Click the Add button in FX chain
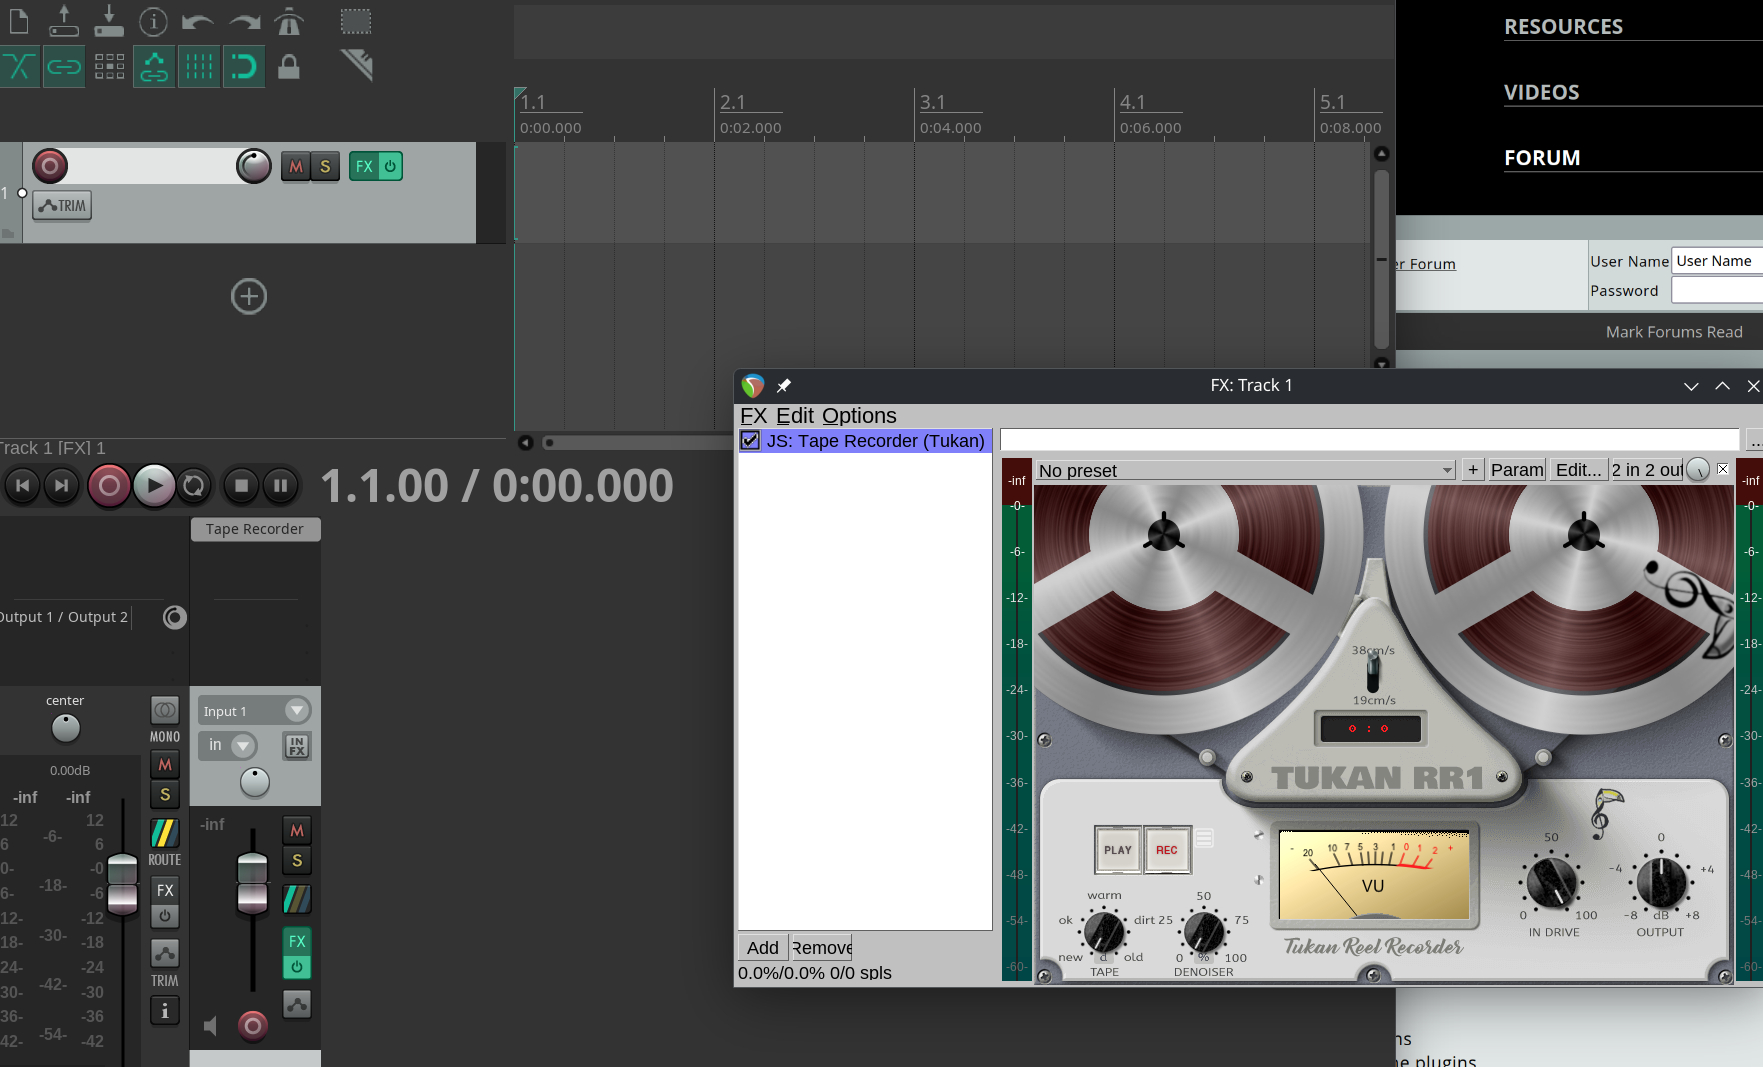The height and width of the screenshot is (1067, 1763). pos(762,948)
